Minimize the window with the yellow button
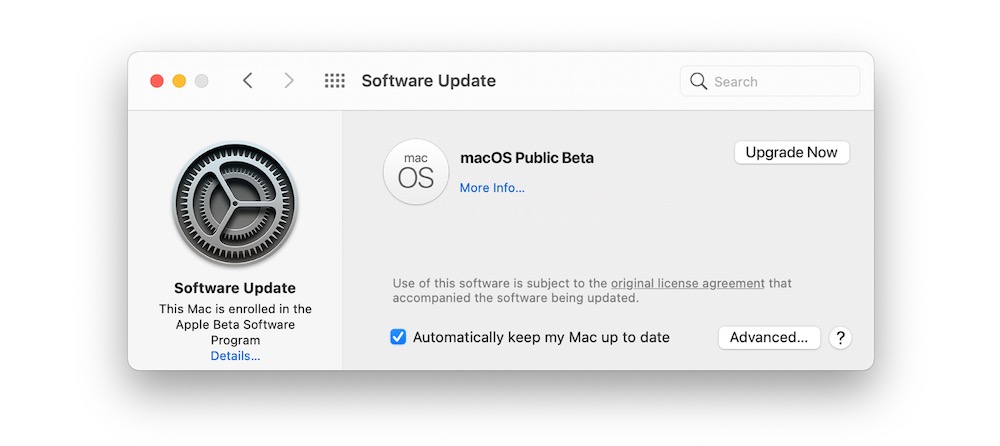 [179, 81]
